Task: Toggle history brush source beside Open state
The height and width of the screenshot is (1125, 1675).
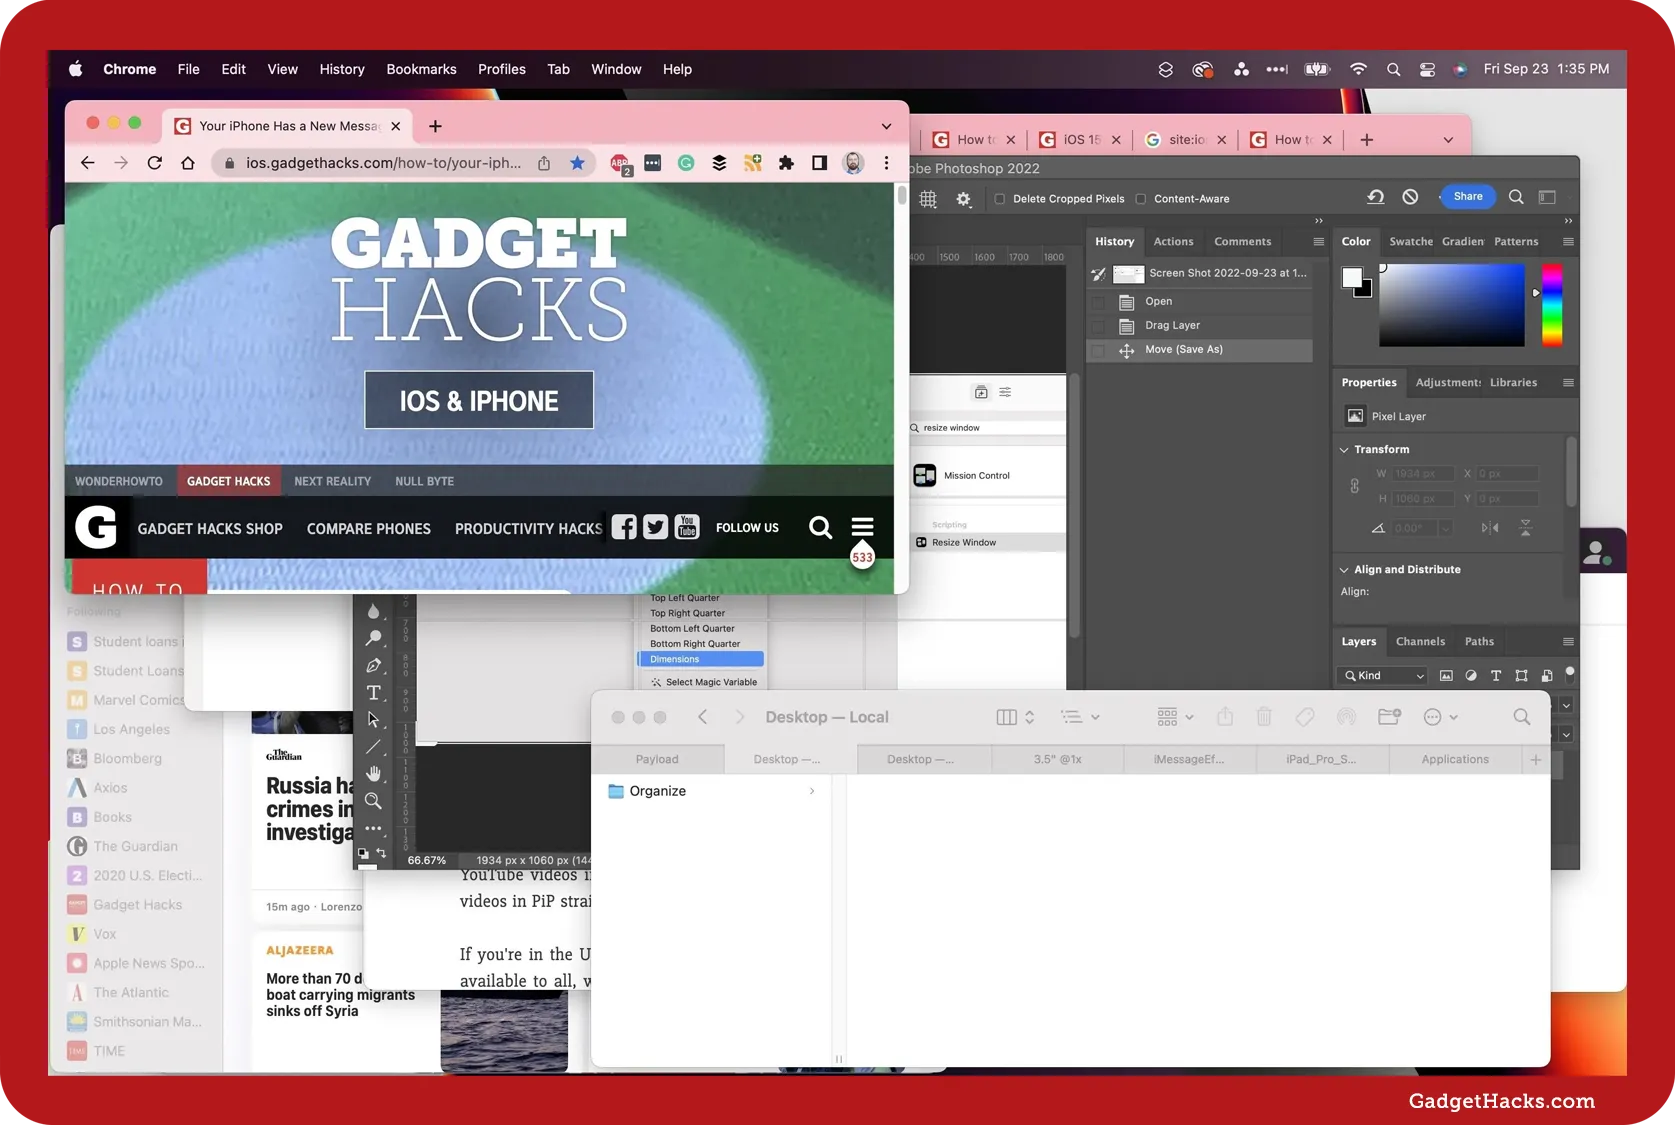Action: 1098,301
